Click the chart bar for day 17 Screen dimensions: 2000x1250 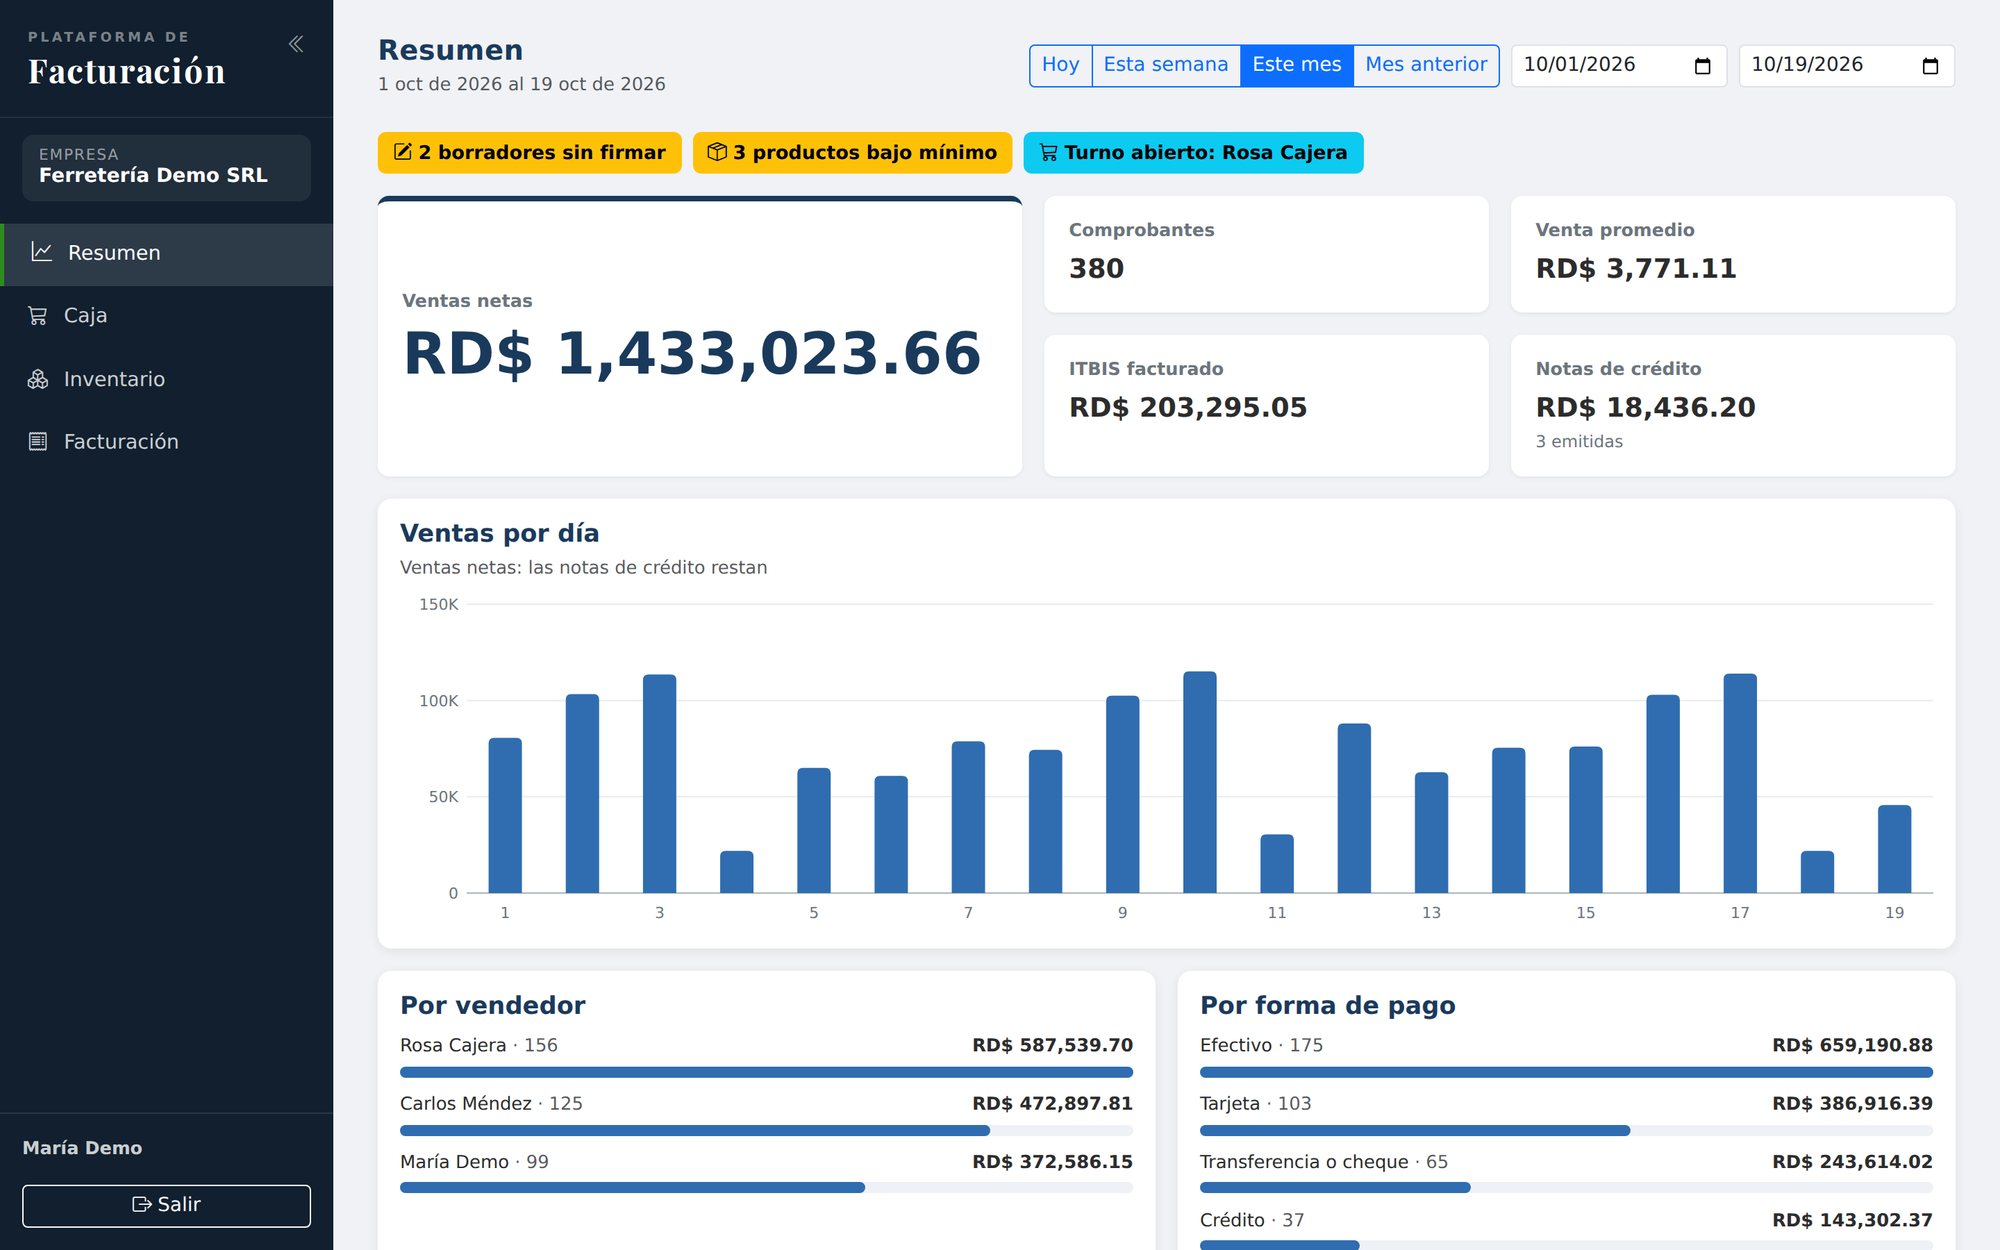(x=1740, y=783)
